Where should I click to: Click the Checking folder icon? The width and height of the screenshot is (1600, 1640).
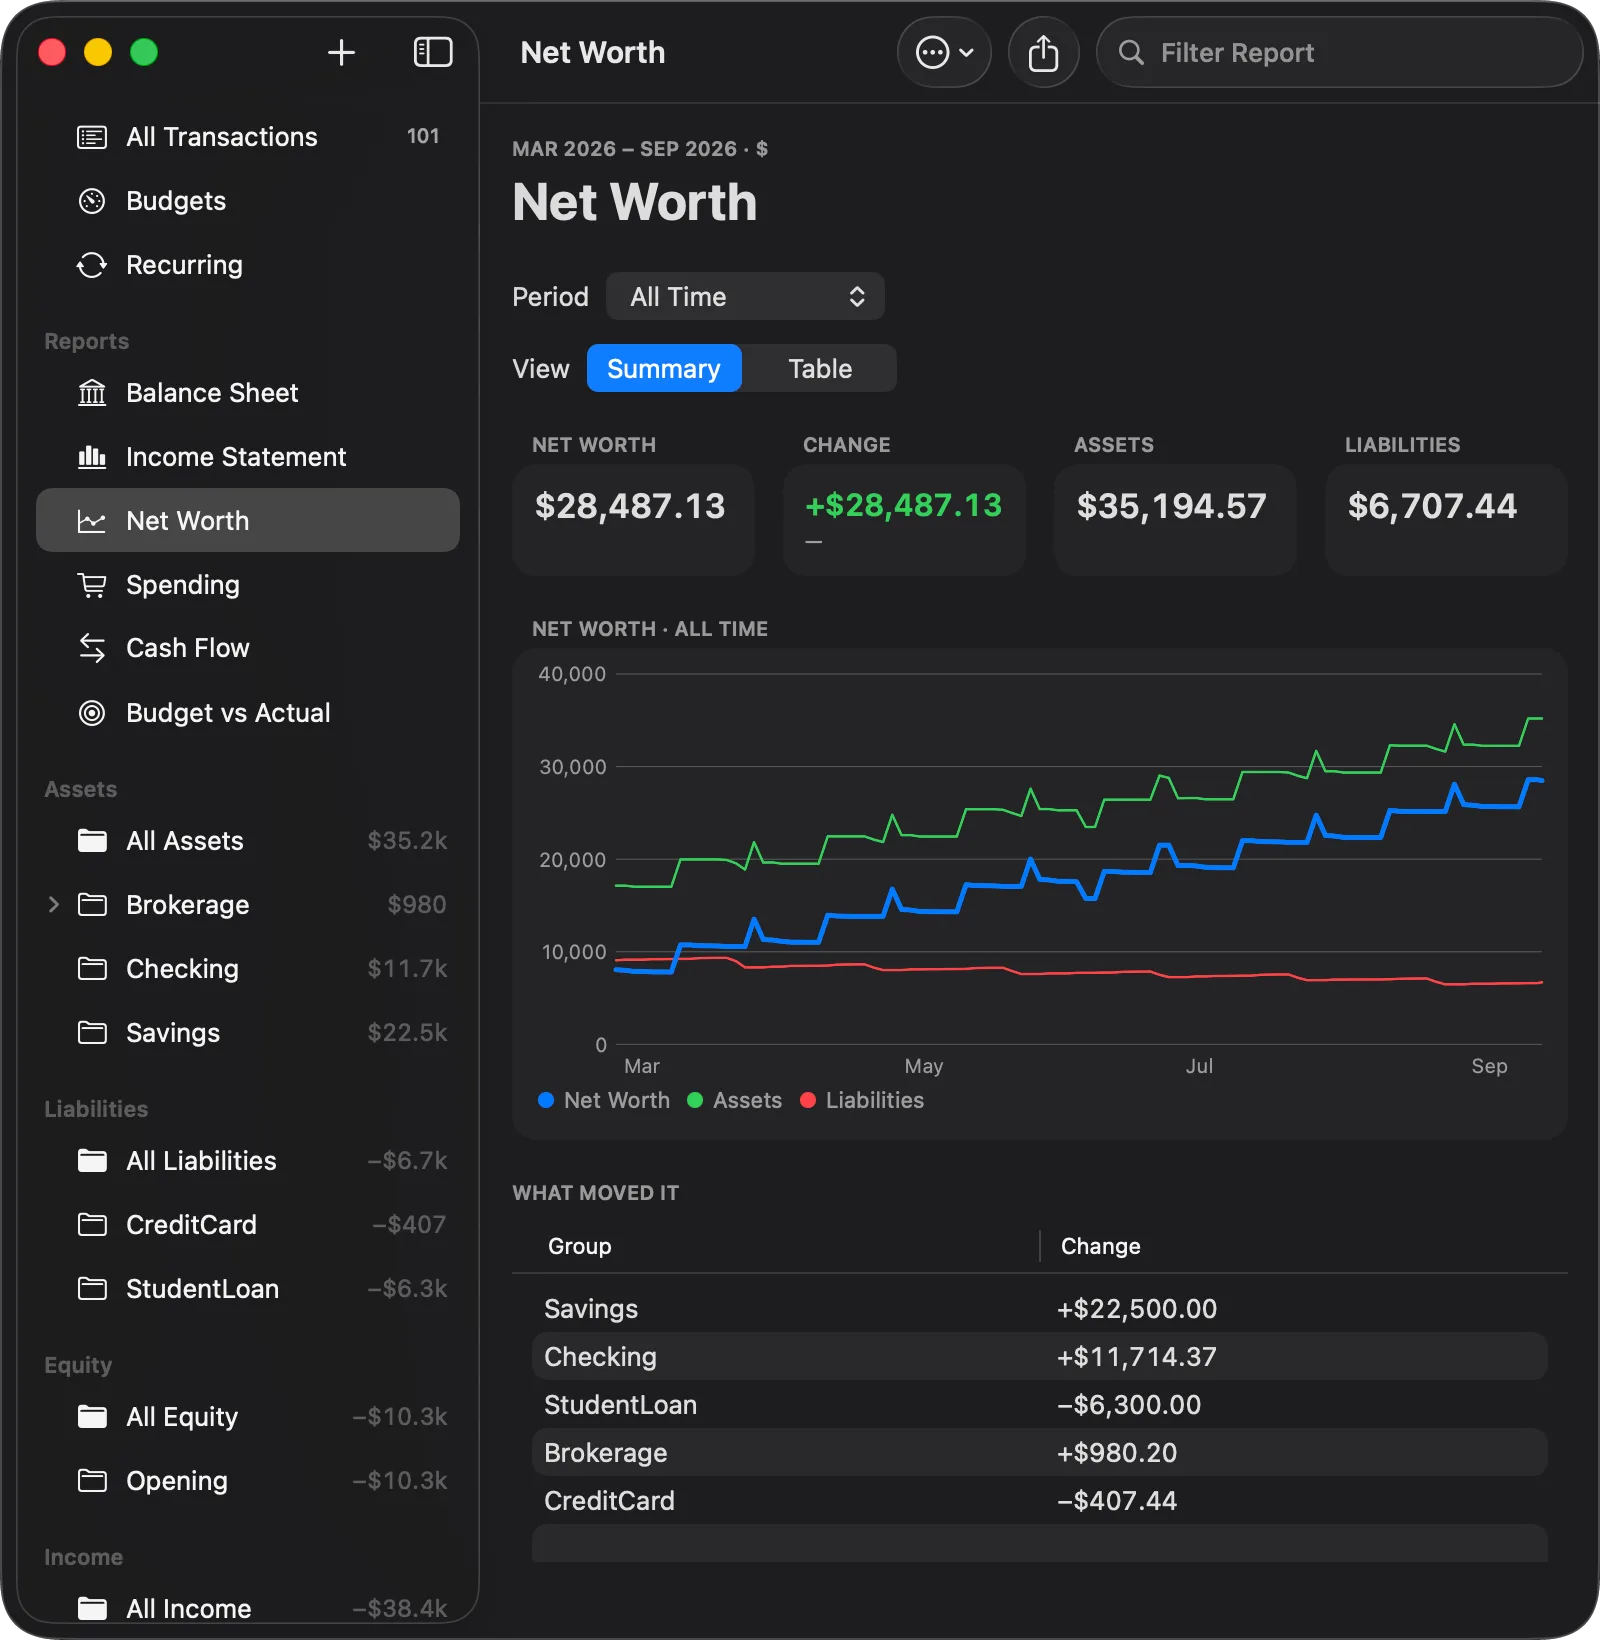click(x=92, y=969)
